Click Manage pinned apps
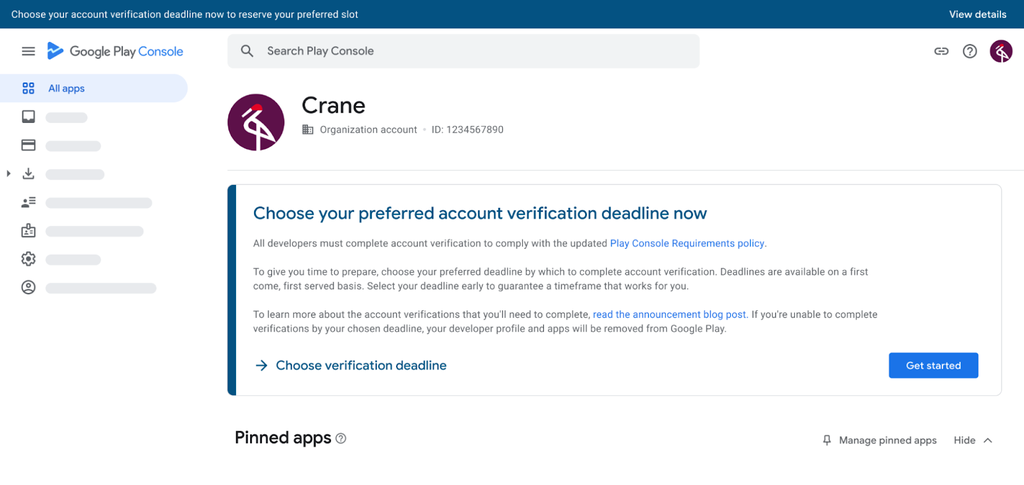The width and height of the screenshot is (1024, 485). (x=879, y=440)
